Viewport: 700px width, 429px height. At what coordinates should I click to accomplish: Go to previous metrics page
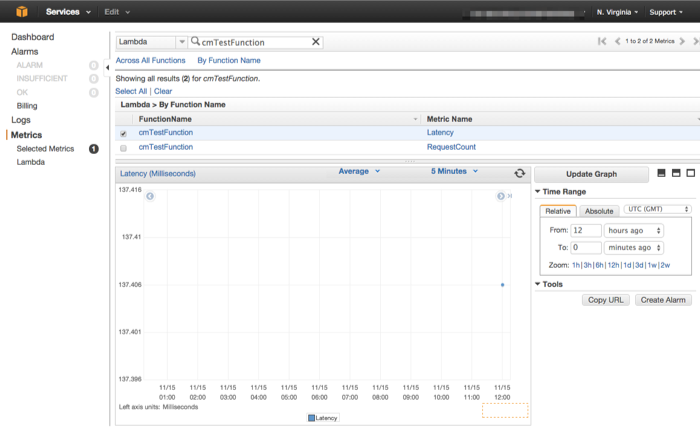617,42
